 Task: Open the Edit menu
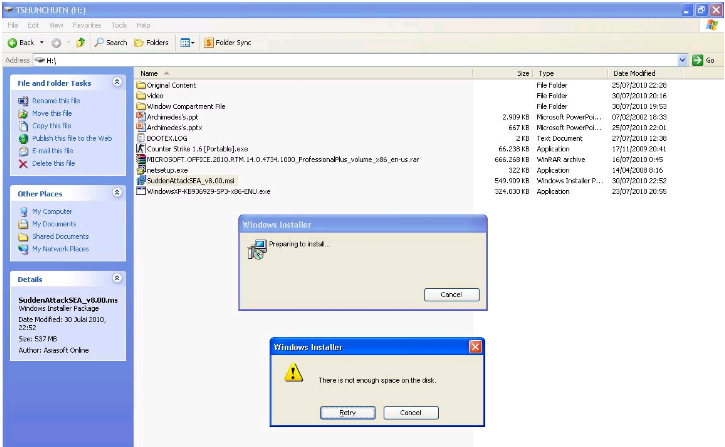33,25
